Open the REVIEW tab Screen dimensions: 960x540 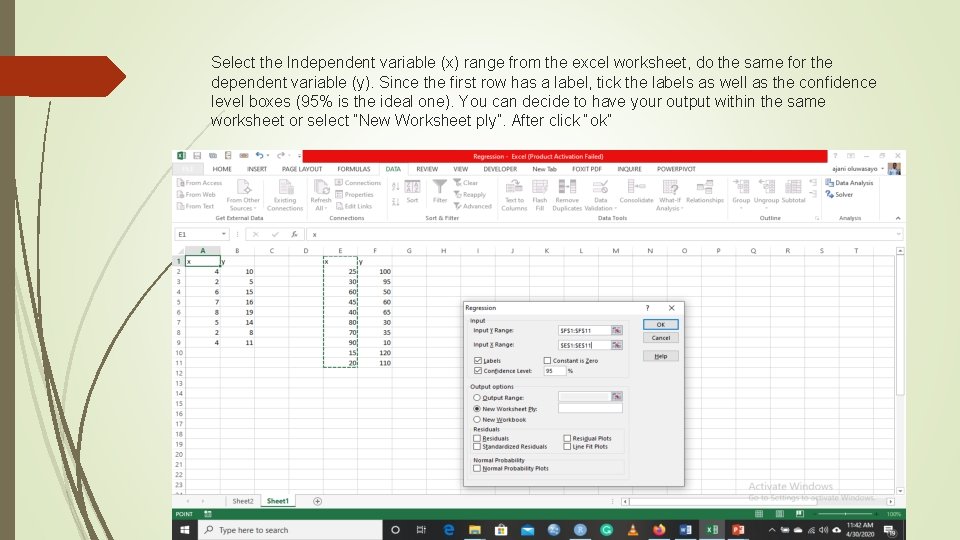[x=427, y=169]
